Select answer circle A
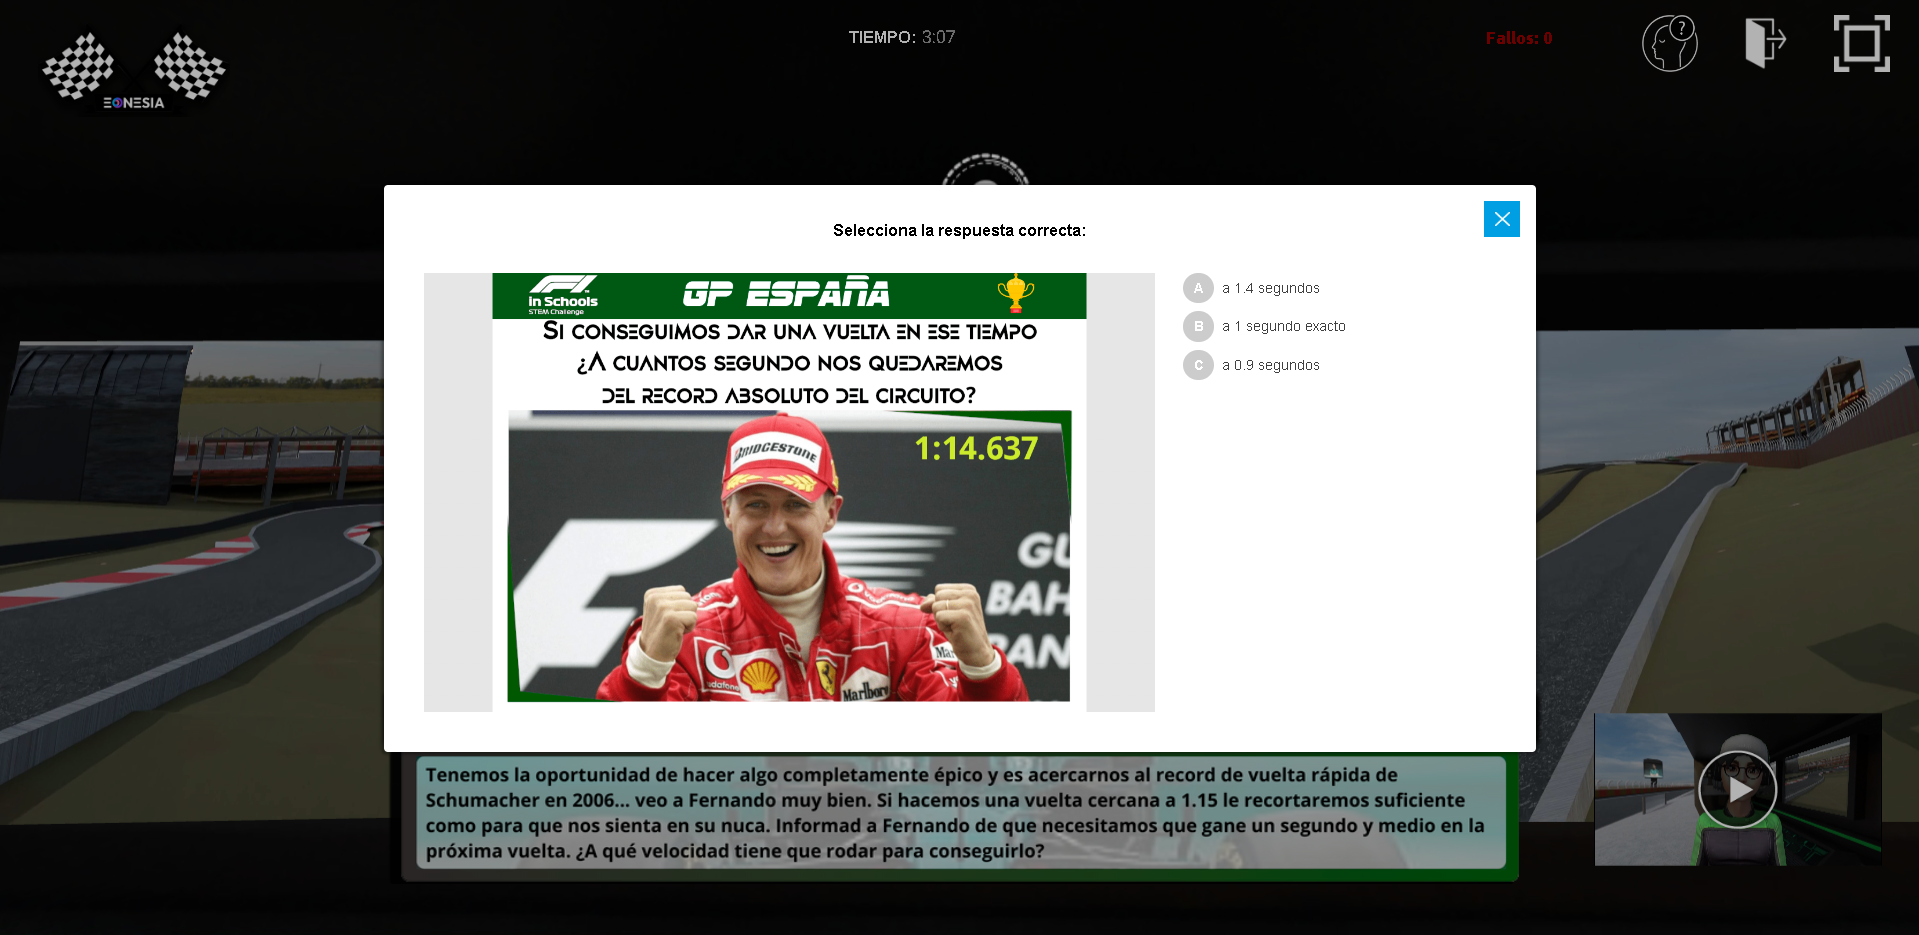1919x935 pixels. pos(1198,288)
